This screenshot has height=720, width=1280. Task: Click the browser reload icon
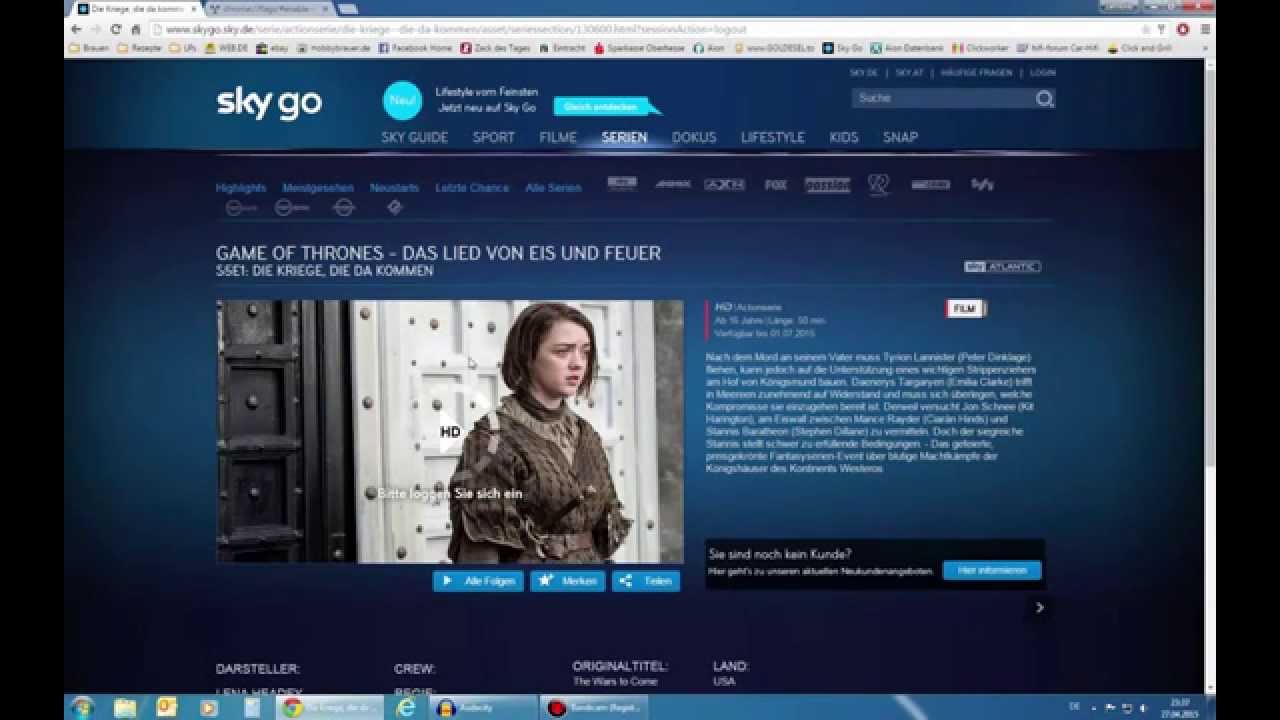click(115, 29)
